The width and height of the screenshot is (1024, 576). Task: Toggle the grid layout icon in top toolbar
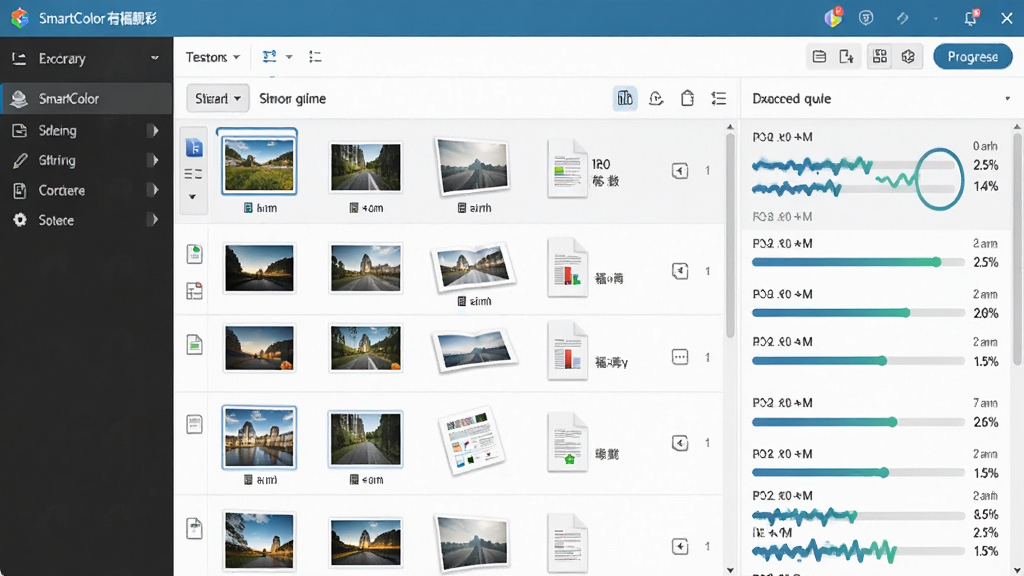point(880,56)
